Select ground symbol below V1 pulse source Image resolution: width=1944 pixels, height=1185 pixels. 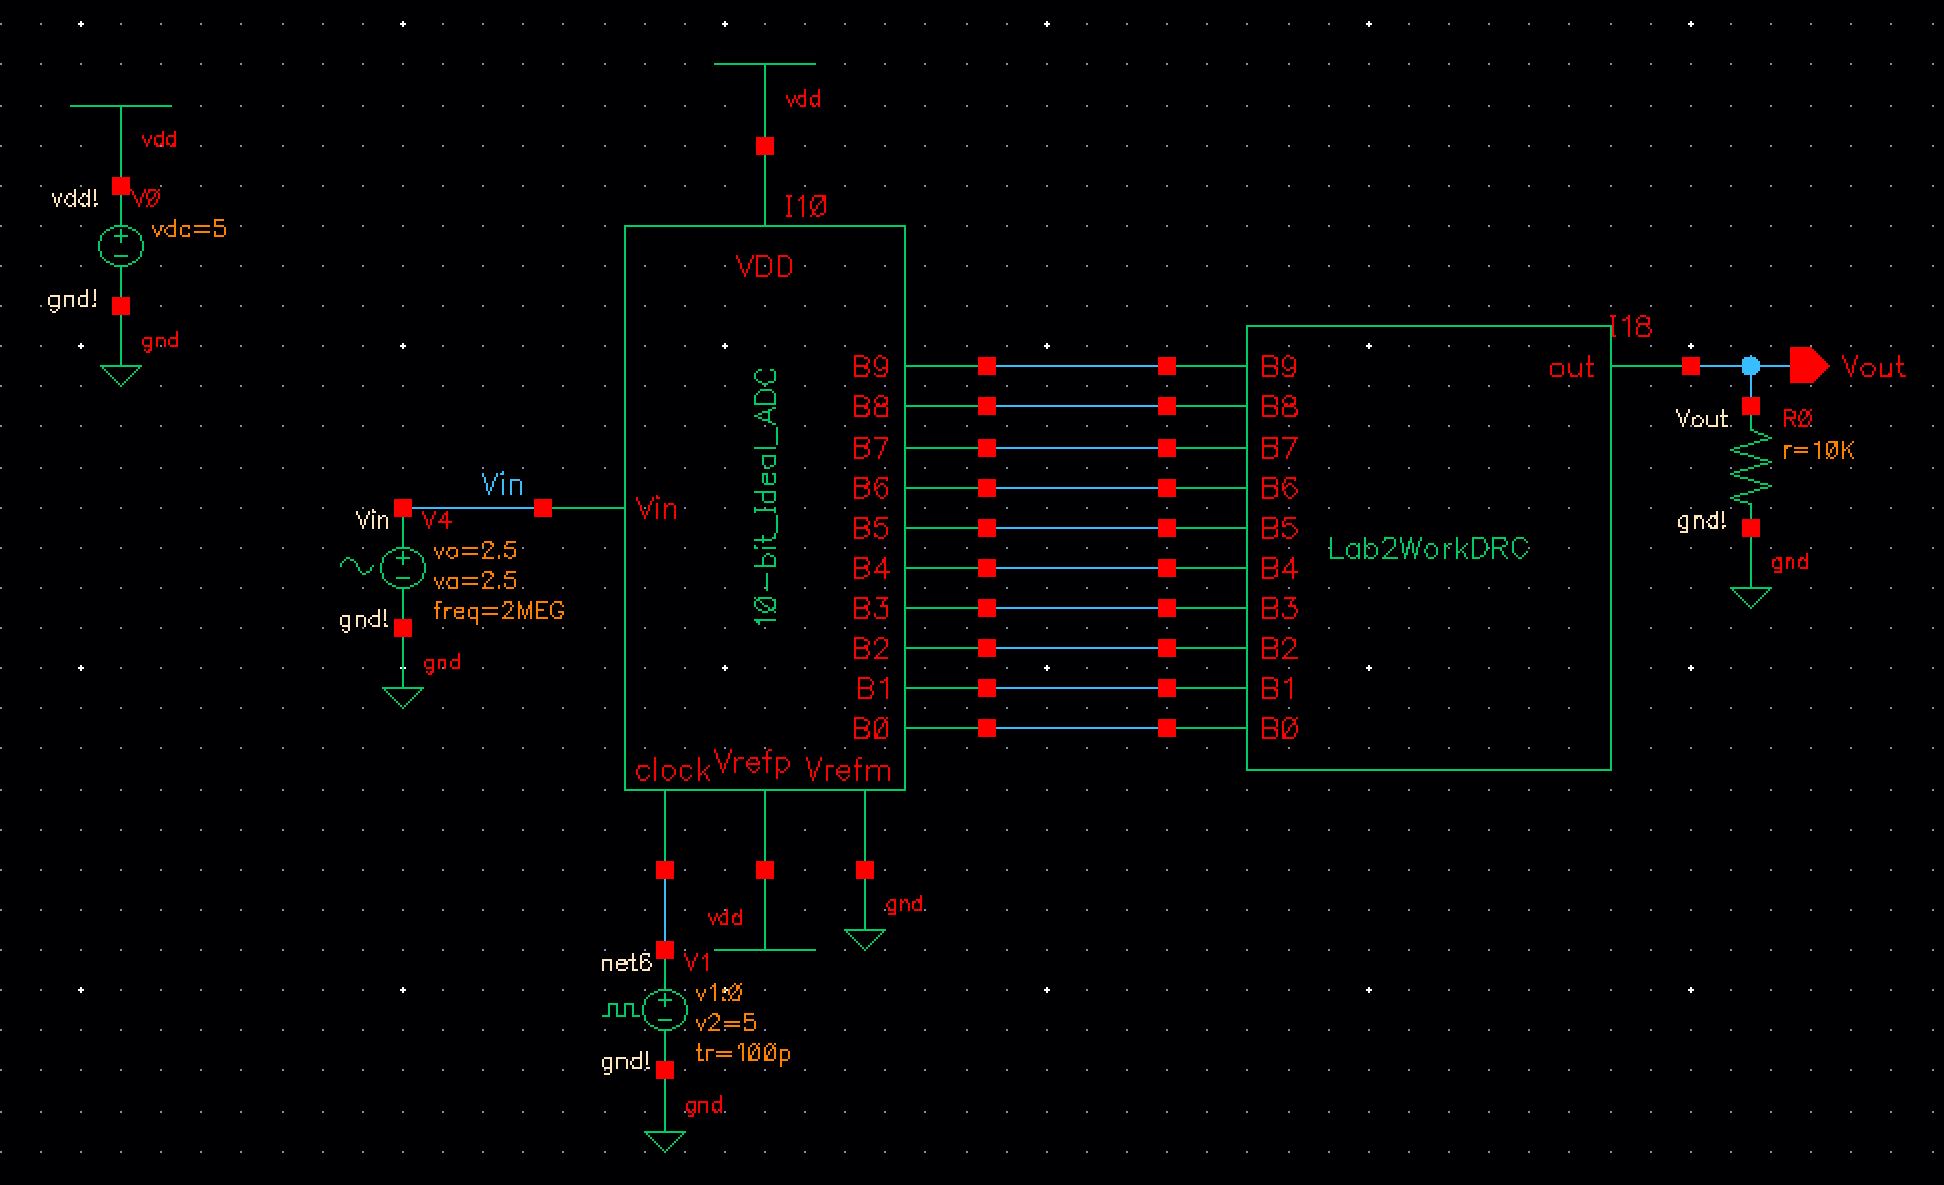[x=665, y=1141]
